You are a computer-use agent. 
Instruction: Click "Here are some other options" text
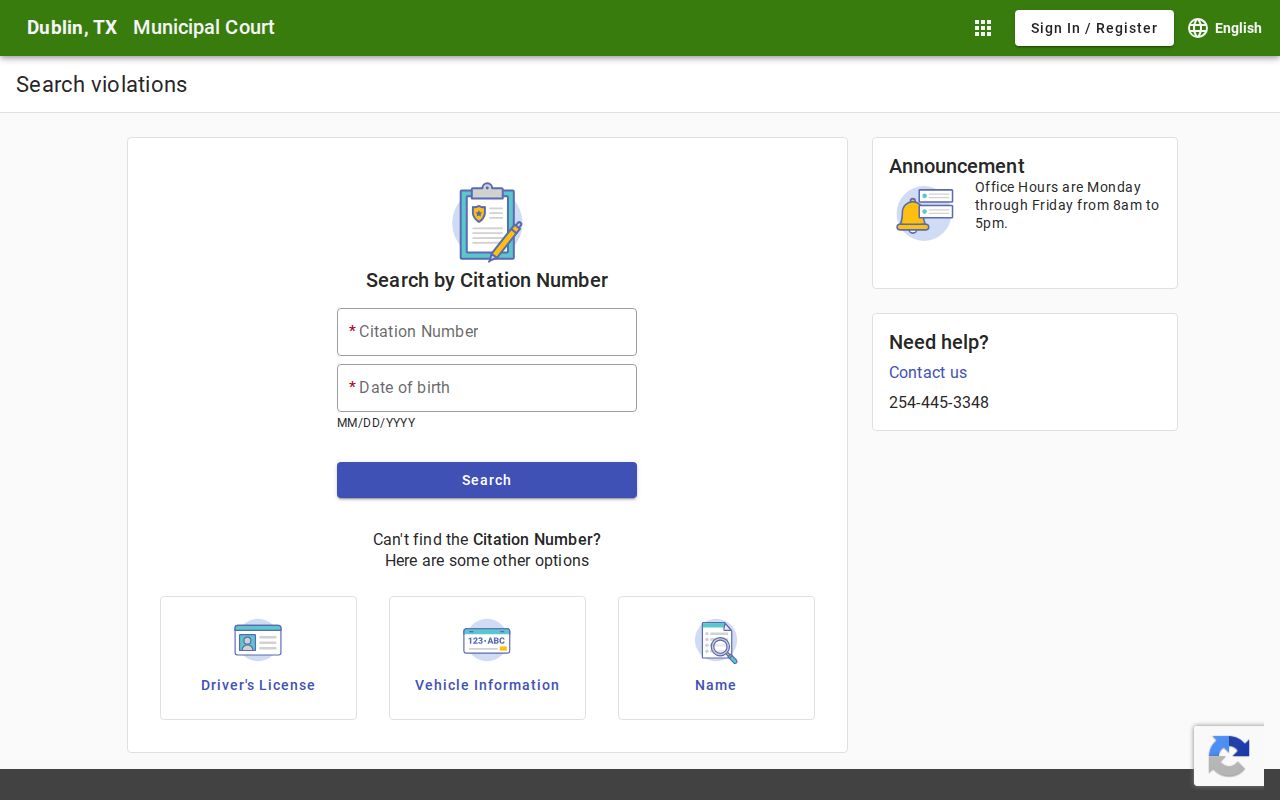487,561
